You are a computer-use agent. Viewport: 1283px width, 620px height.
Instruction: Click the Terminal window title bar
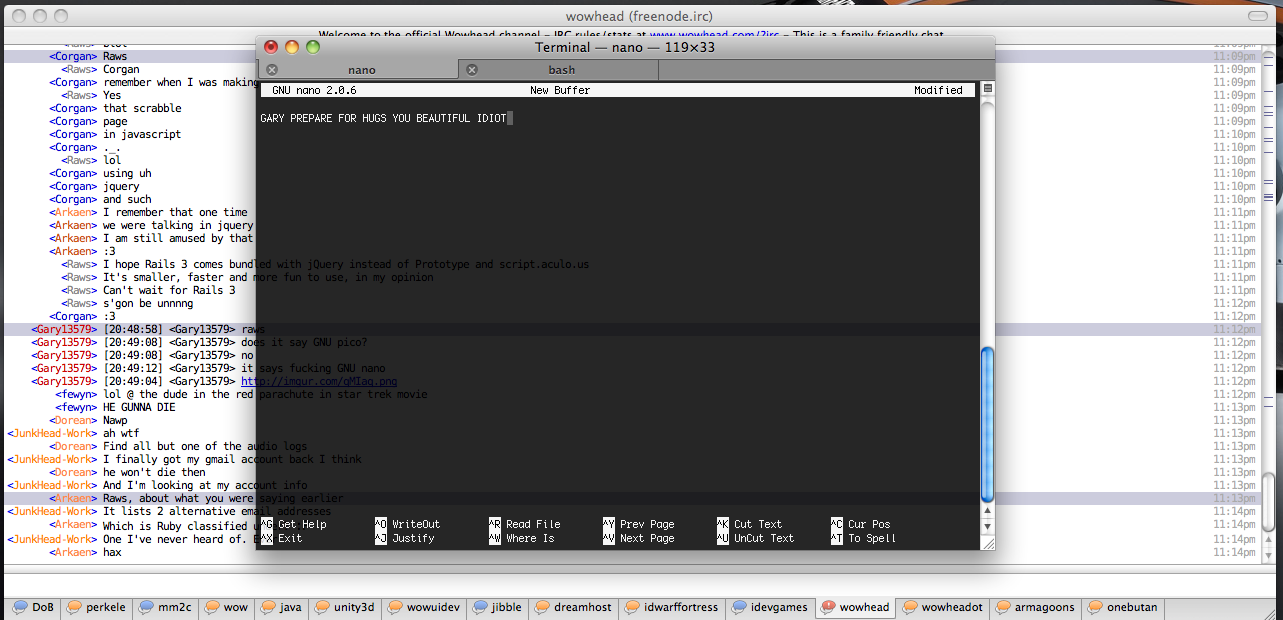click(x=625, y=47)
